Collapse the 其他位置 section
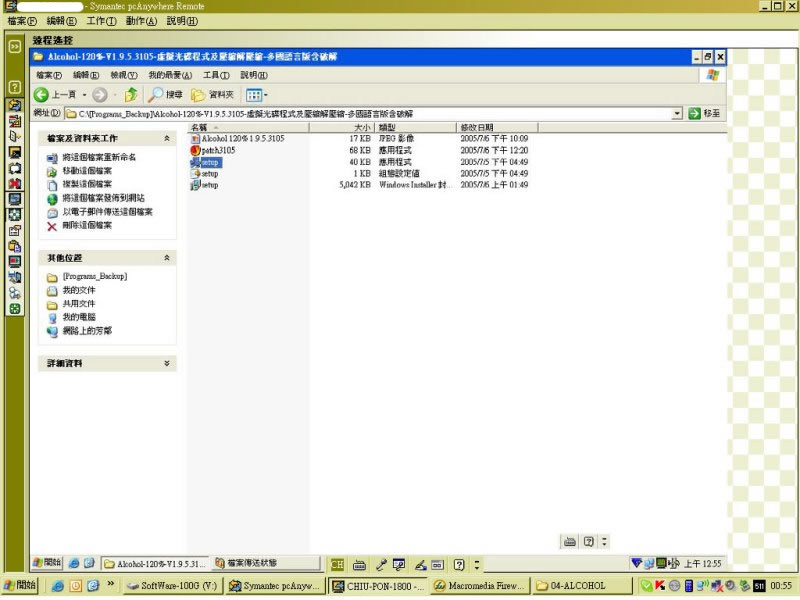The height and width of the screenshot is (600, 800). [167, 258]
